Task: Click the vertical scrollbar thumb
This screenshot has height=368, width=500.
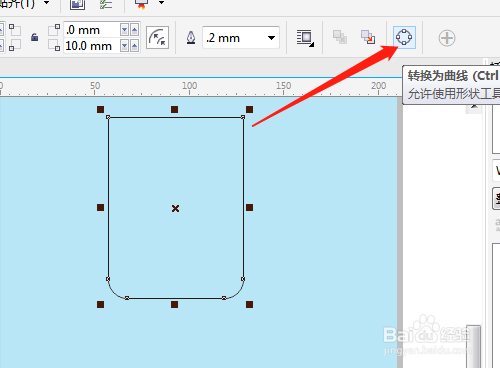Action: 473,347
